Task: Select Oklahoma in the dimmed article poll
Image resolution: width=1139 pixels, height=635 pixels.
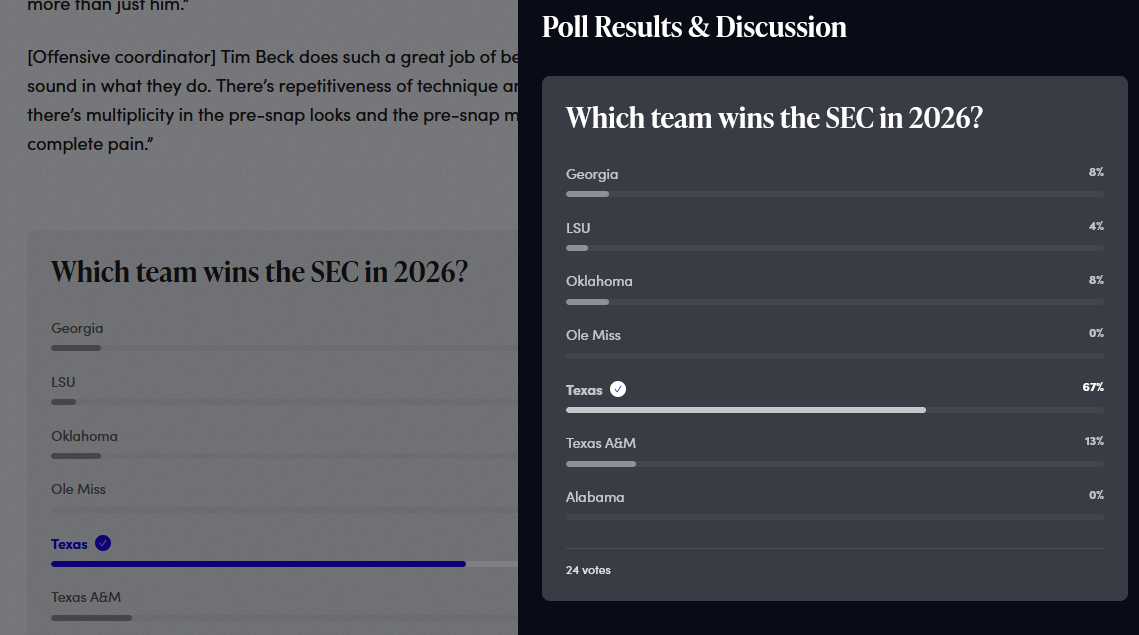Action: pyautogui.click(x=284, y=444)
